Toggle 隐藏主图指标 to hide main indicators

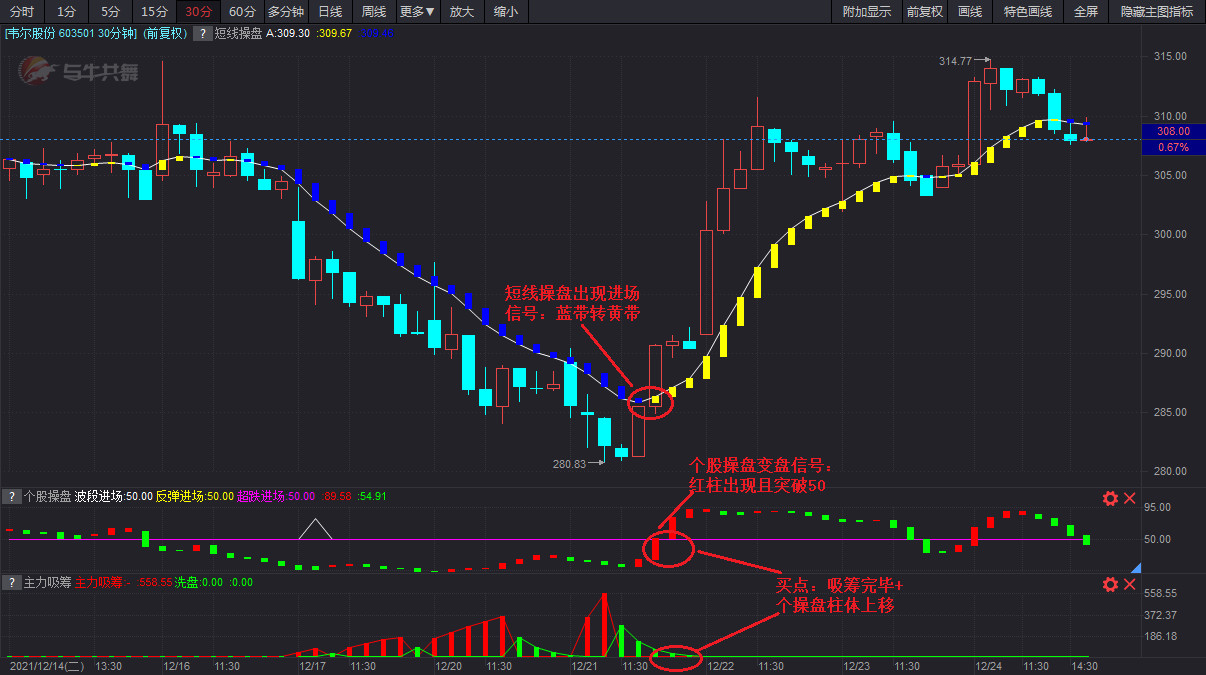1157,12
